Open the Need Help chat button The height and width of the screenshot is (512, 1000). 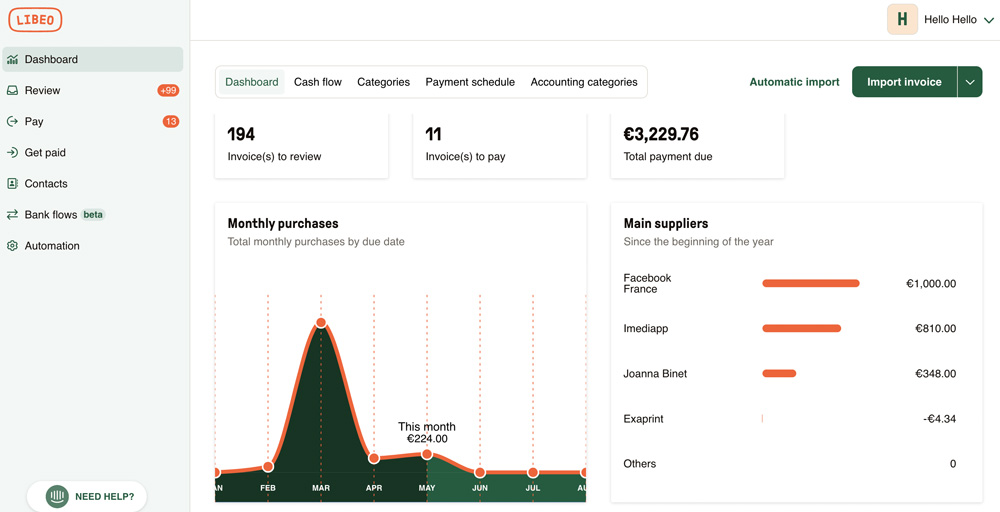[x=88, y=496]
